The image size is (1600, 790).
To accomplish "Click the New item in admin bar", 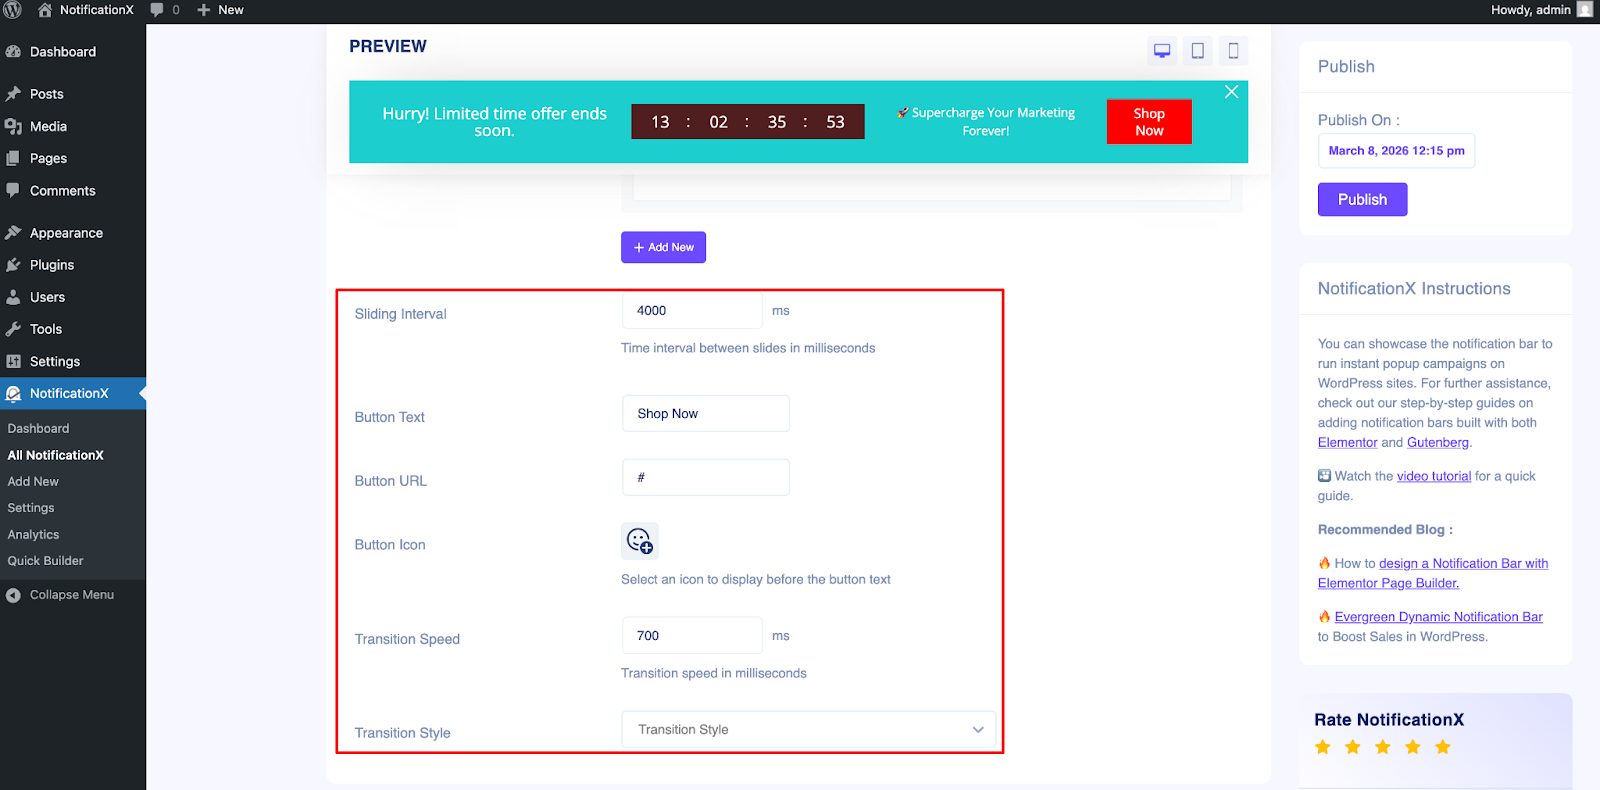I will (221, 10).
